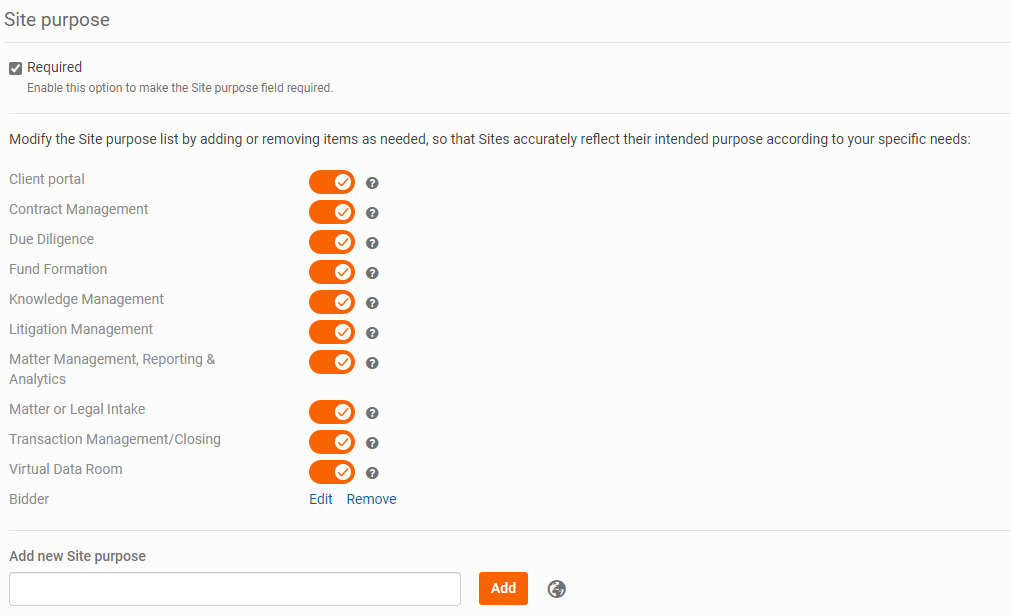Click help icon beside Contract Management
Image resolution: width=1011 pixels, height=616 pixels.
(372, 213)
